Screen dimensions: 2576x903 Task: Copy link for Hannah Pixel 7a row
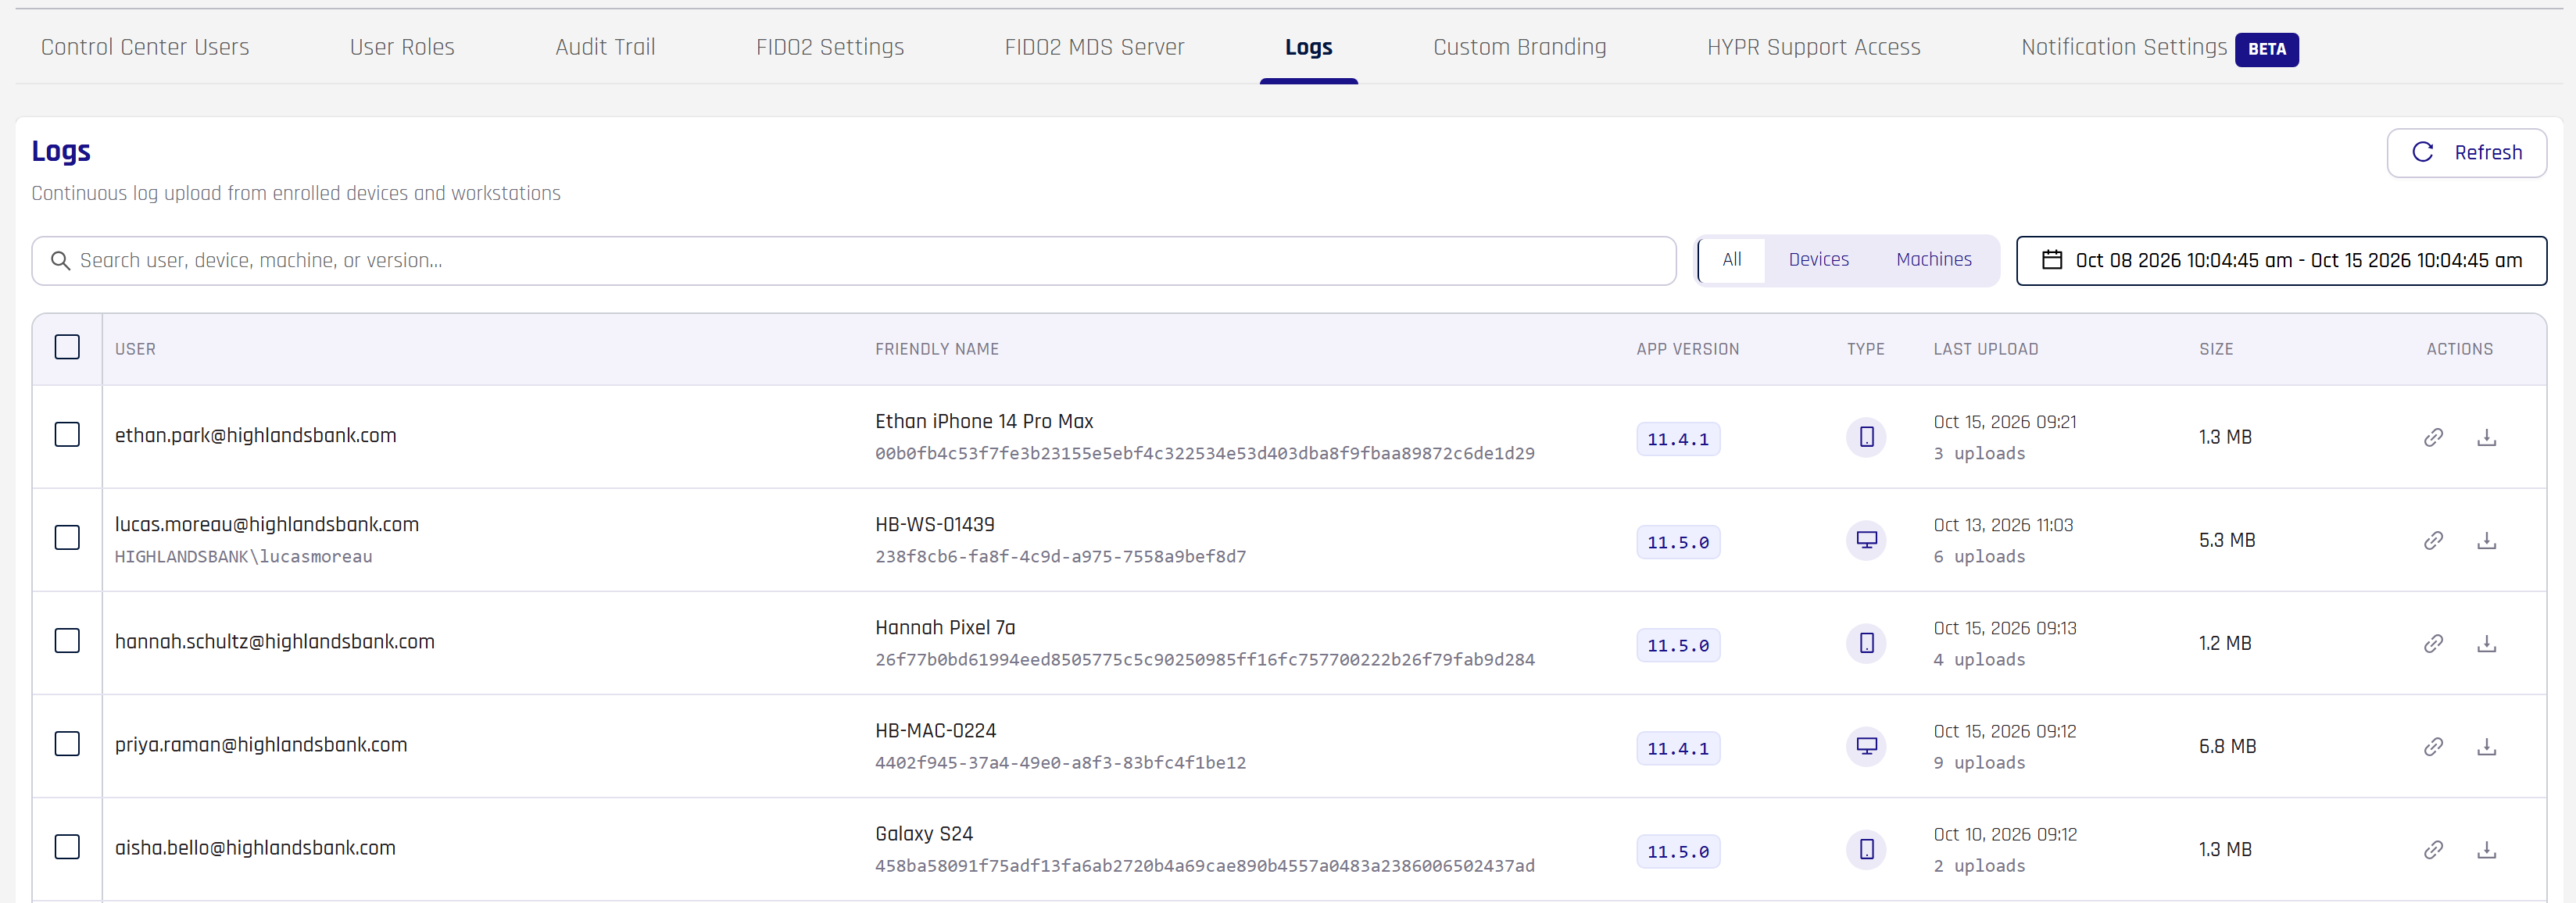pyautogui.click(x=2433, y=643)
